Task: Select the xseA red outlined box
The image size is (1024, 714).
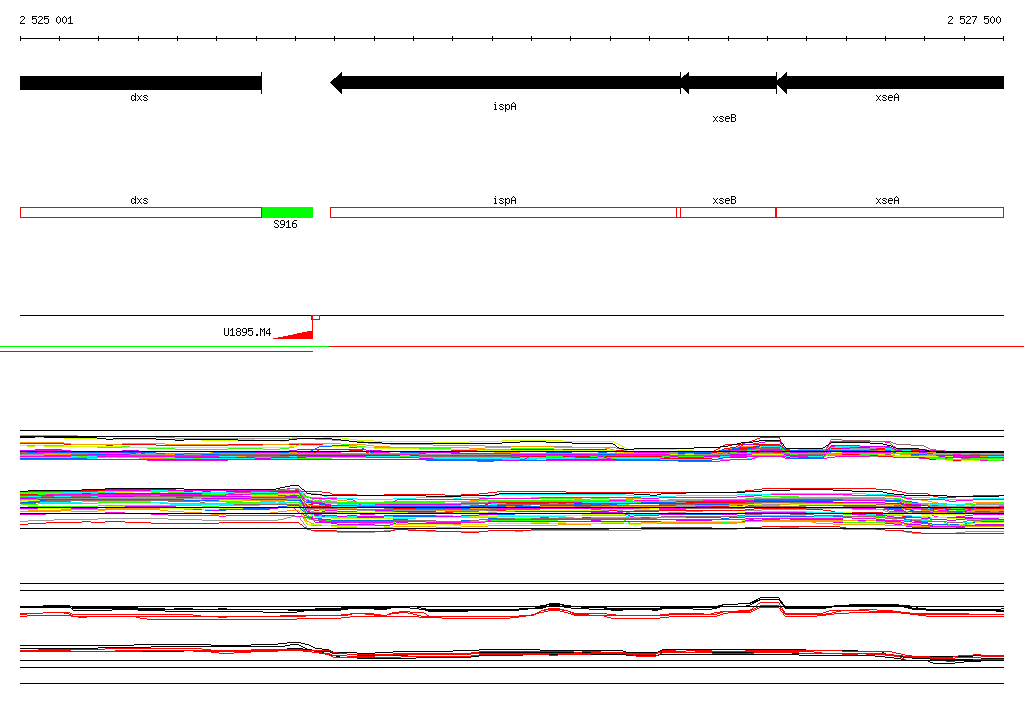Action: tap(890, 212)
